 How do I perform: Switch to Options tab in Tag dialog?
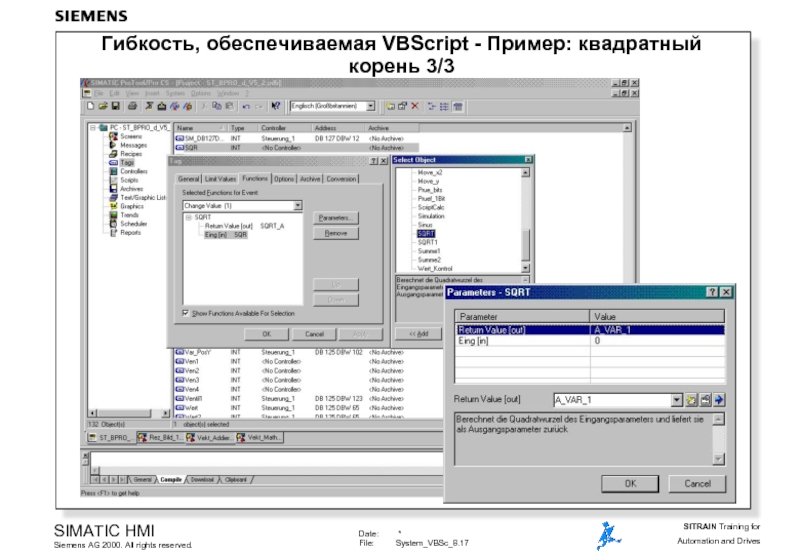click(284, 179)
